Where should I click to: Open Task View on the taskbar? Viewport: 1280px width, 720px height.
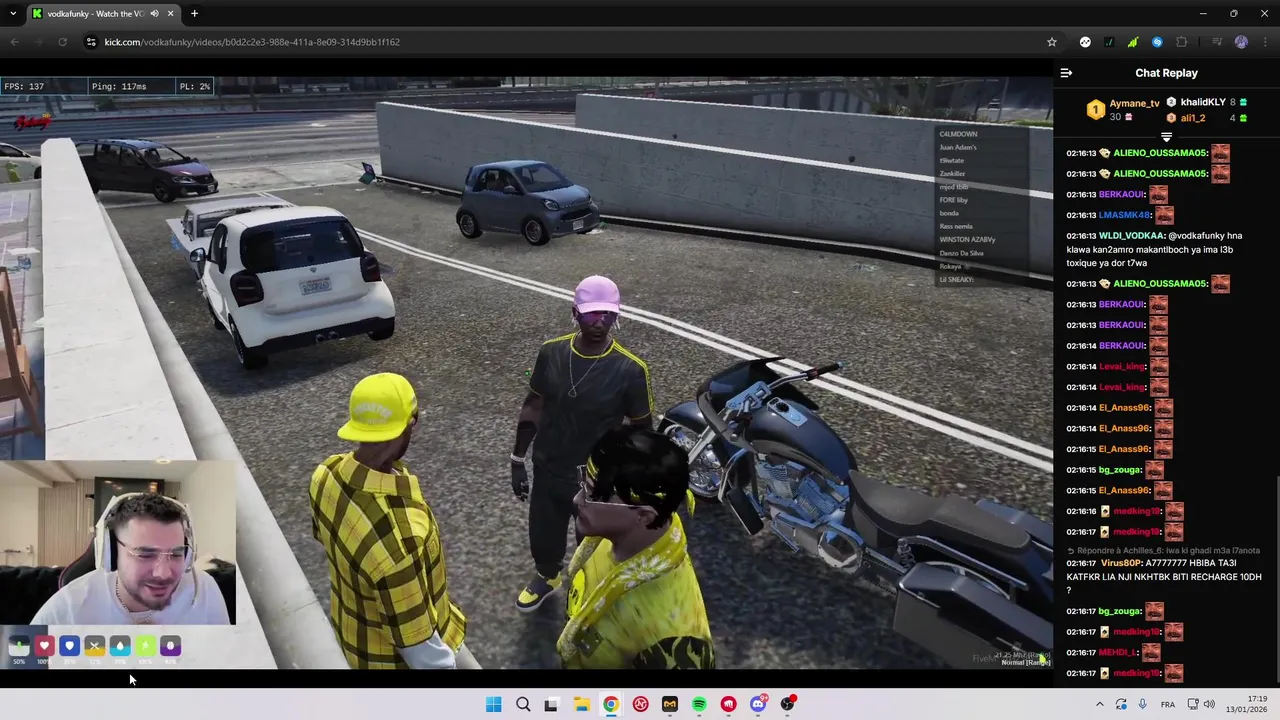(x=551, y=705)
